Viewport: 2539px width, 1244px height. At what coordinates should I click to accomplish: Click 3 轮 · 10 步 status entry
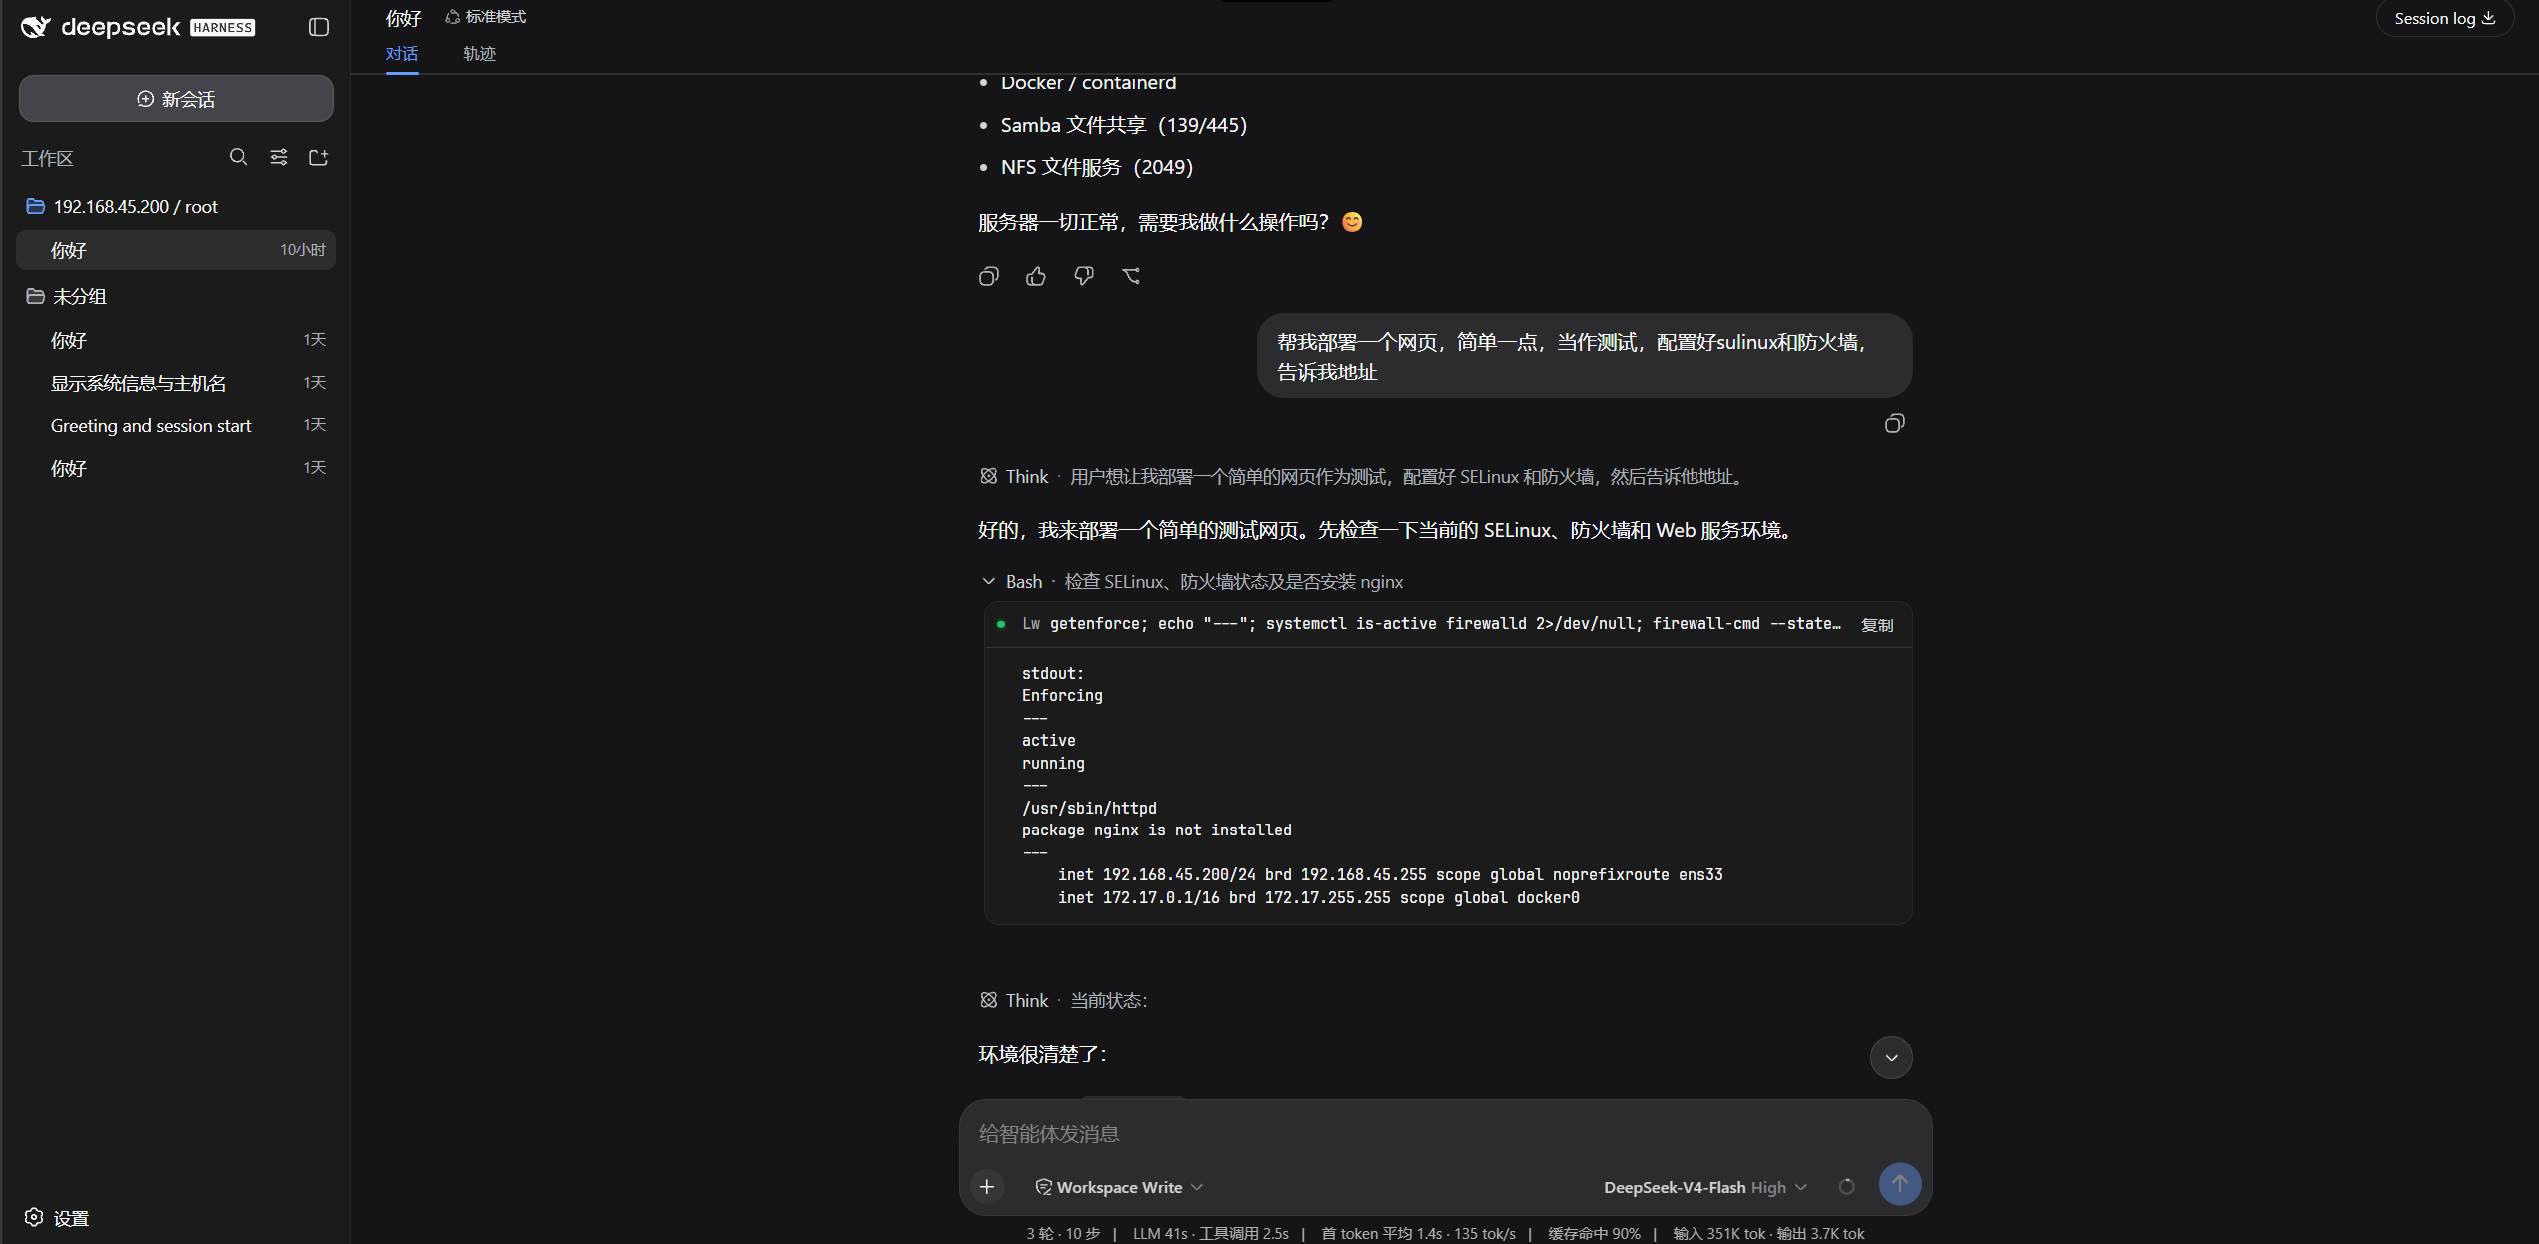[x=1063, y=1233]
